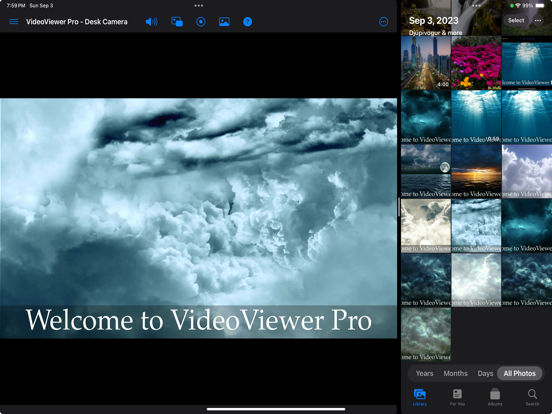Viewport: 552px width, 414px height.
Task: Open the image snapshot icon in toolbar
Action: [x=224, y=22]
